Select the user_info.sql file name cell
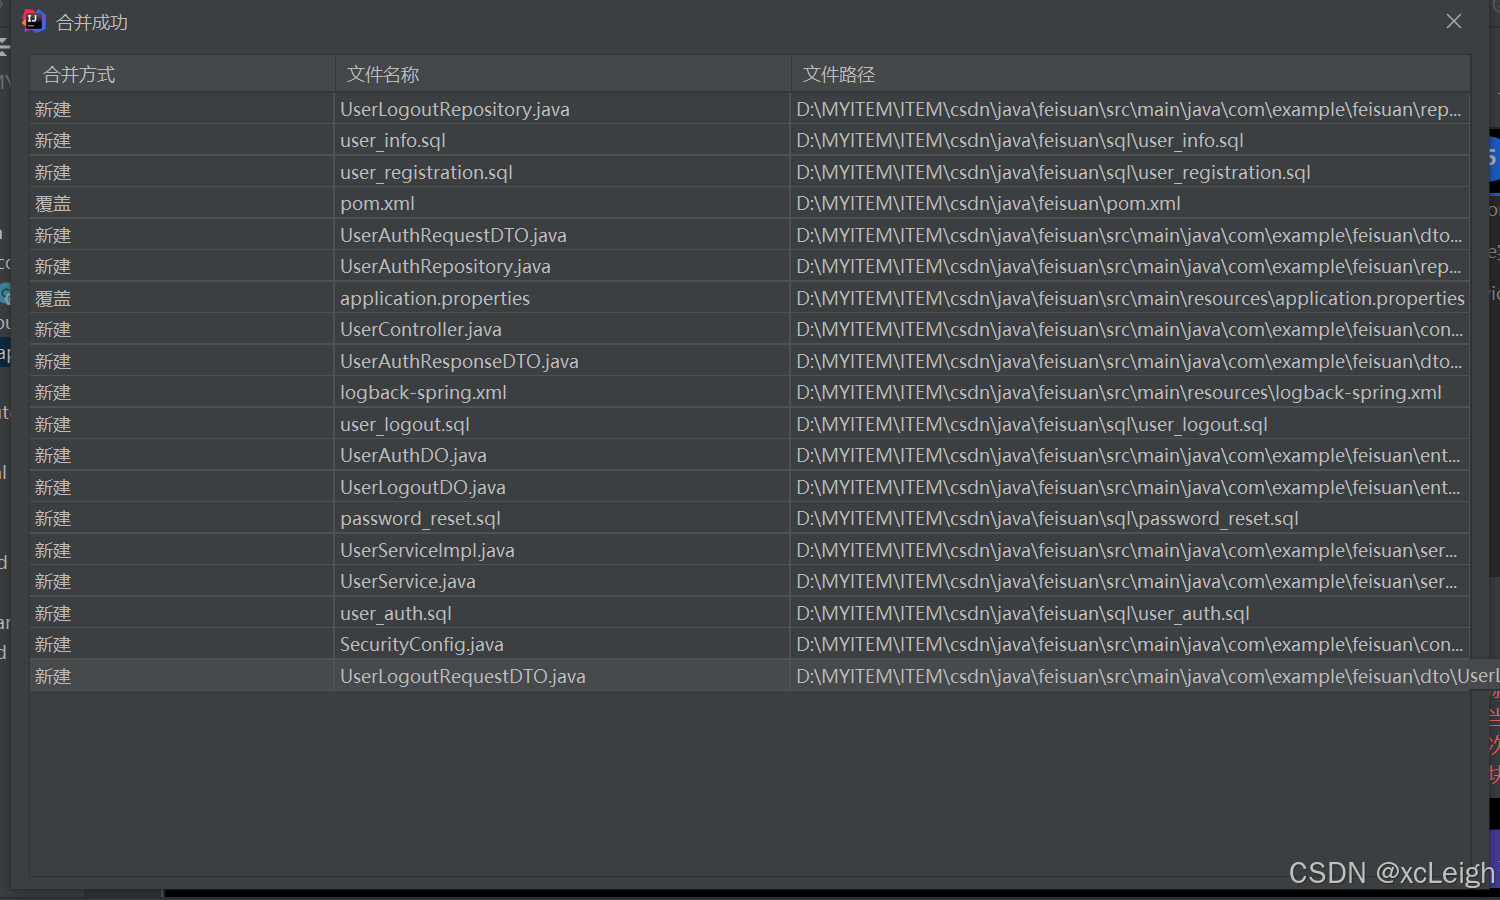The height and width of the screenshot is (900, 1500). coord(393,141)
